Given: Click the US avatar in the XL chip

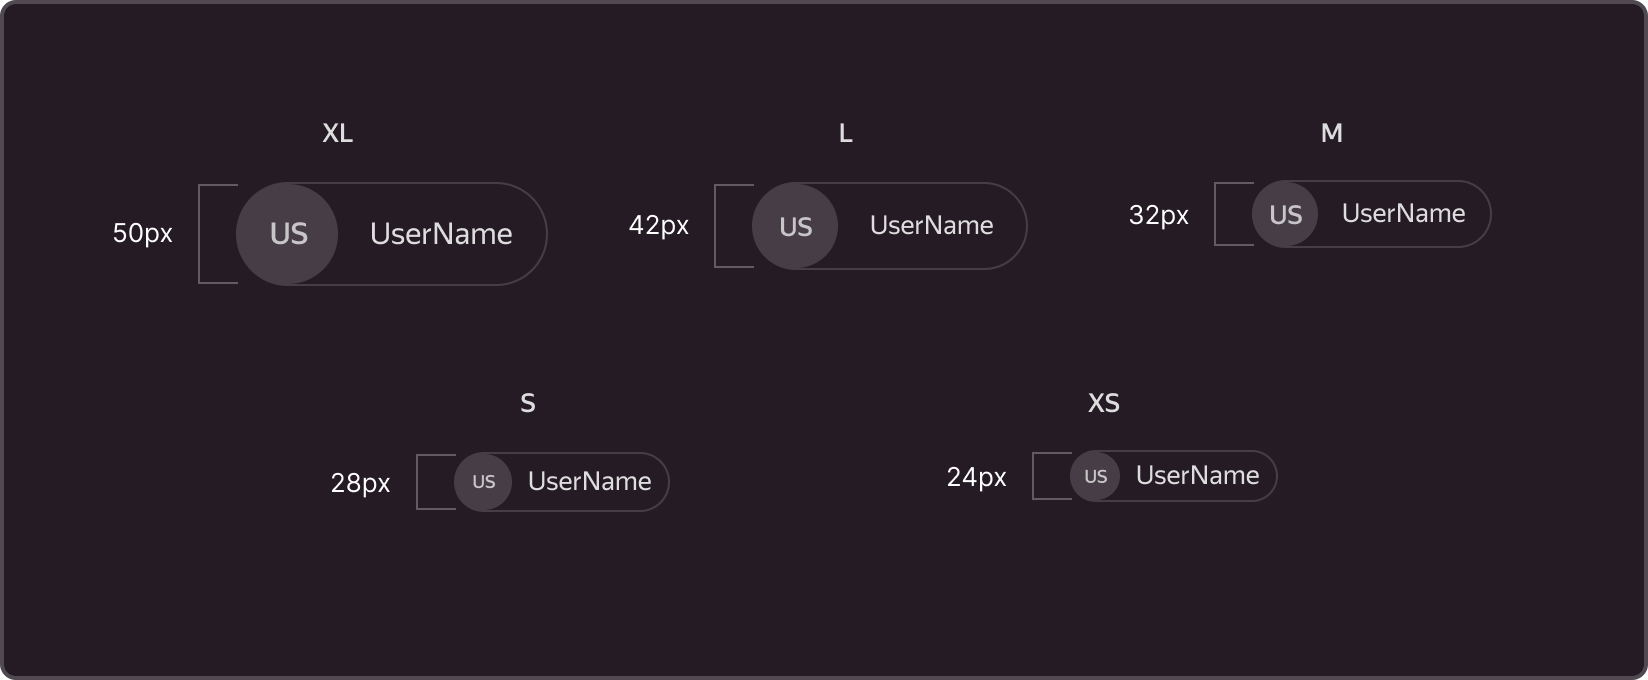Looking at the screenshot, I should 287,234.
